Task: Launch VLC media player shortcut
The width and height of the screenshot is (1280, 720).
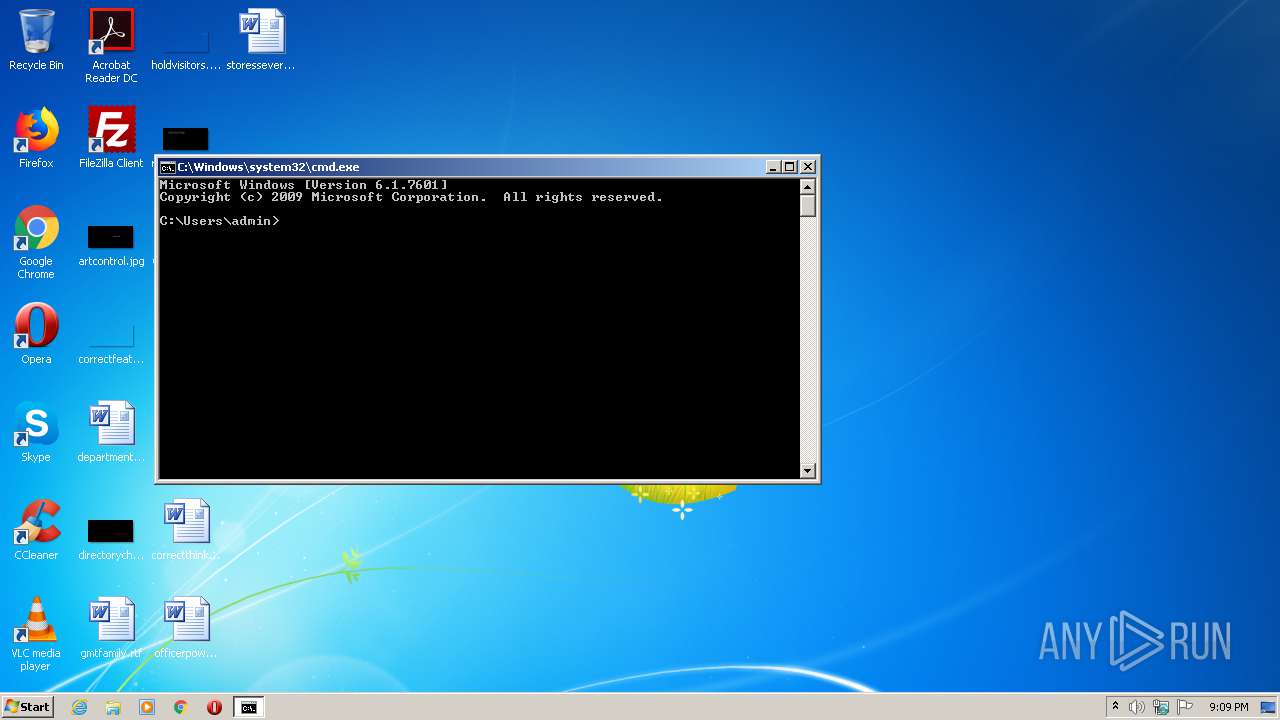Action: (x=36, y=634)
